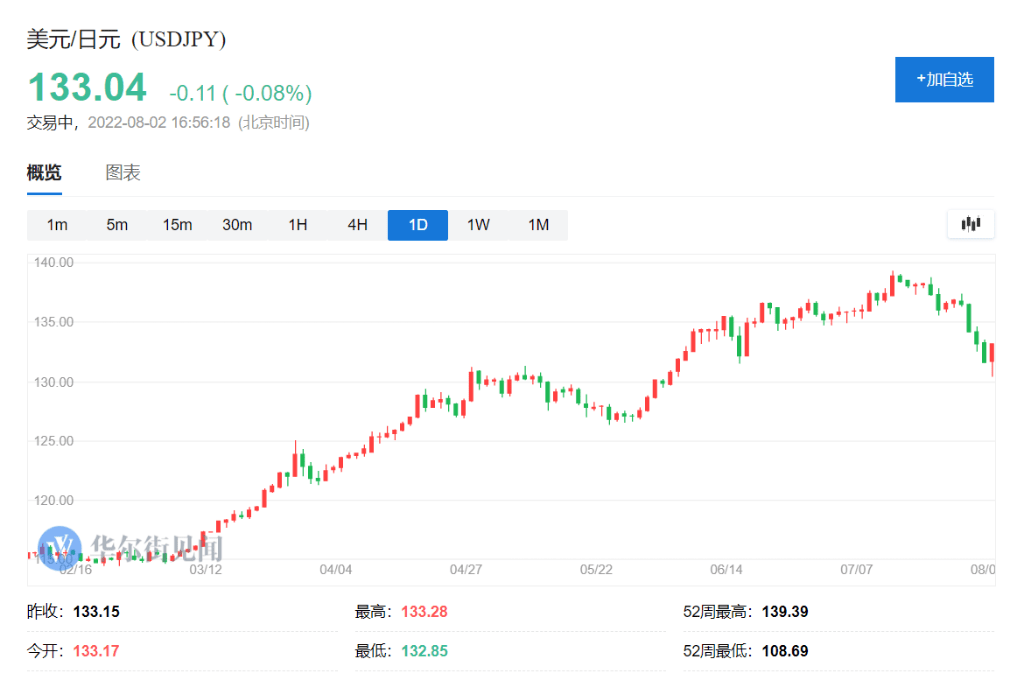The height and width of the screenshot is (673, 1024).
Task: Switch to the 概览 overview tab
Action: [44, 173]
